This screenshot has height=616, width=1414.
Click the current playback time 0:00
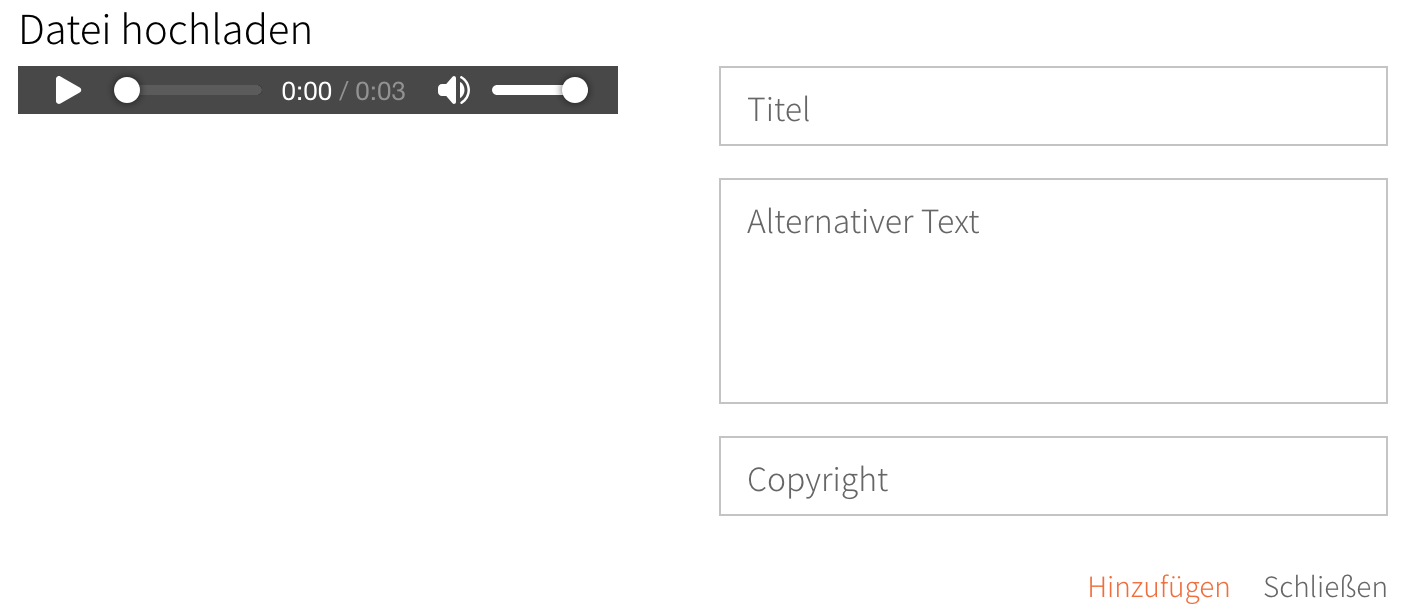click(x=306, y=91)
